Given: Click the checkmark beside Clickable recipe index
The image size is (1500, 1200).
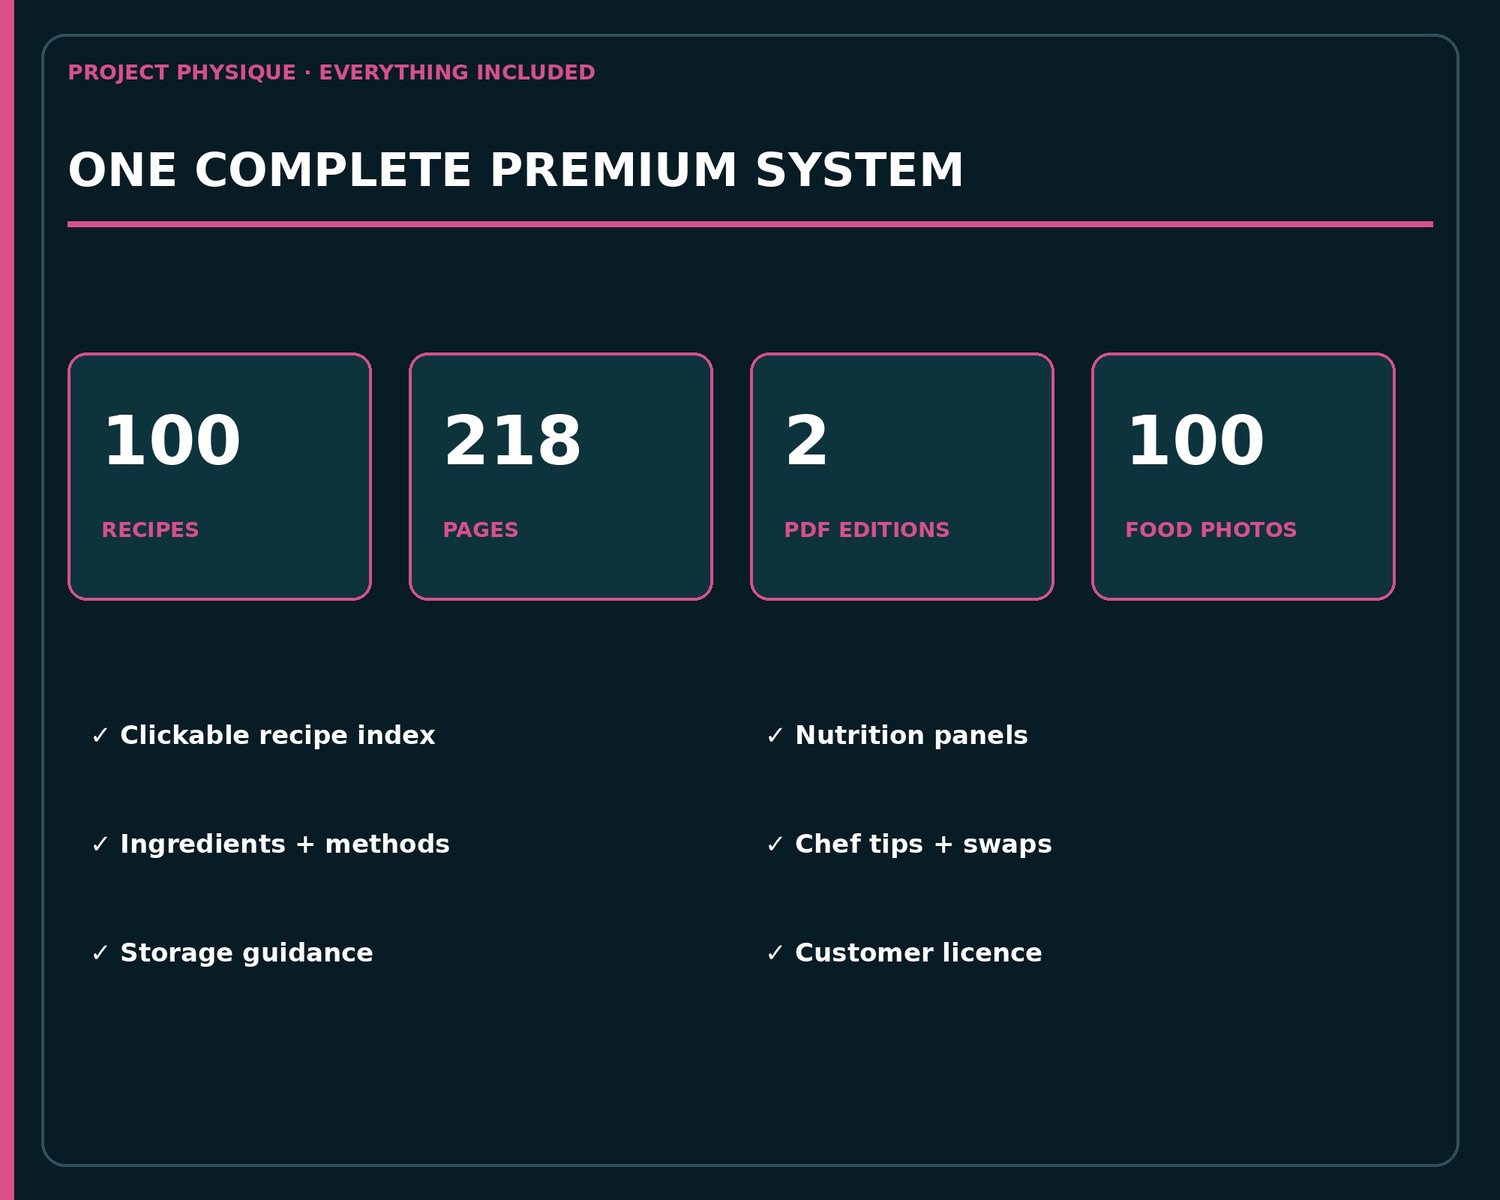Looking at the screenshot, I should pyautogui.click(x=99, y=736).
